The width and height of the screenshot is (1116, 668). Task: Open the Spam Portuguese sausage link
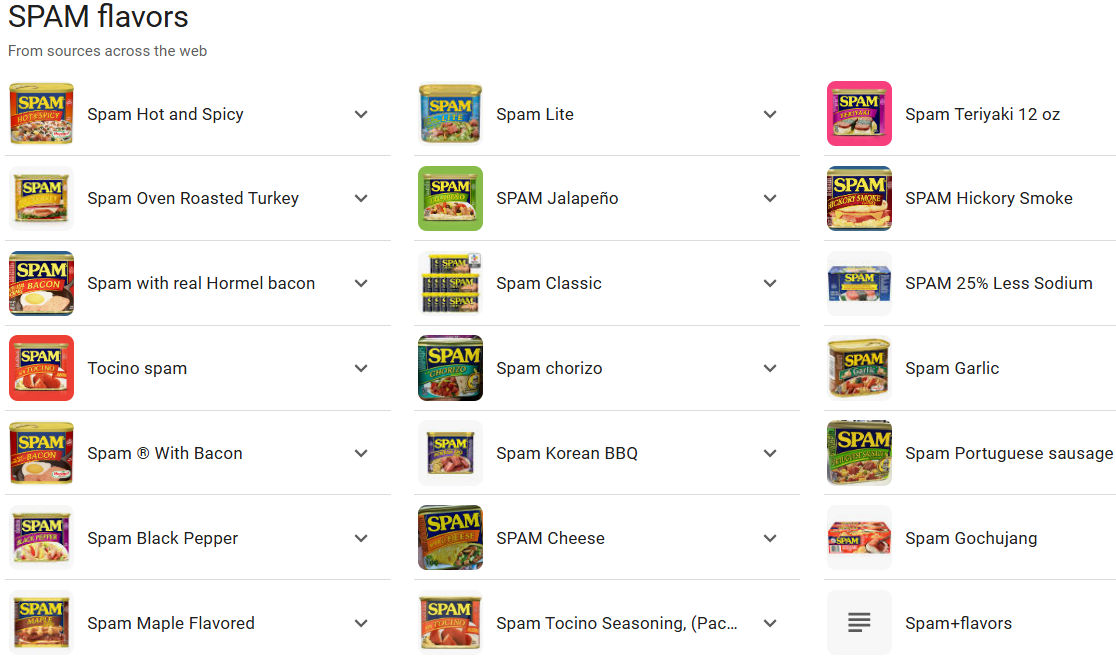point(1008,453)
